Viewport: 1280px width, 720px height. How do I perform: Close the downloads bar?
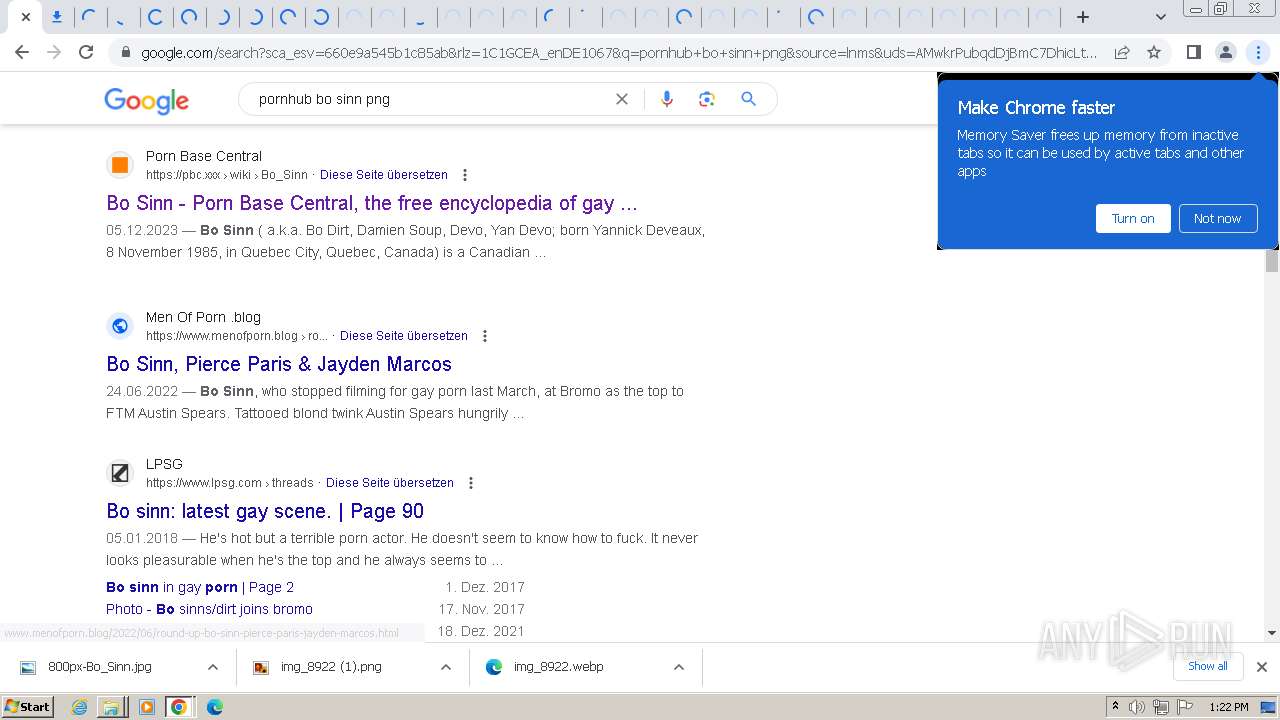click(x=1261, y=667)
